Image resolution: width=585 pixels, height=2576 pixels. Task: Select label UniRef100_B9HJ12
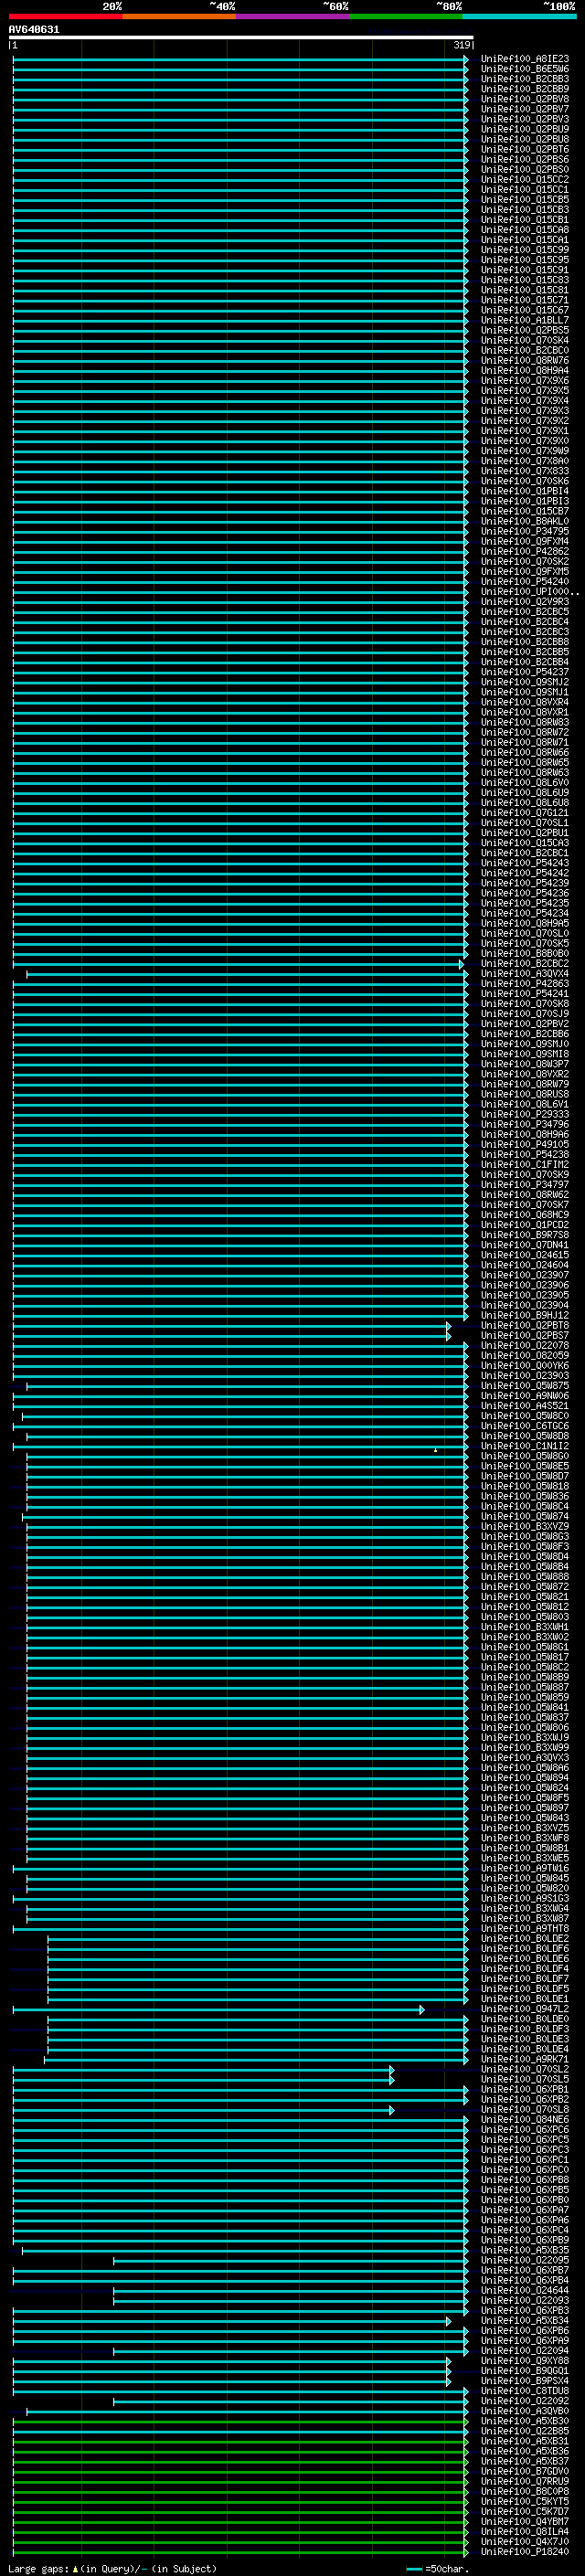click(x=524, y=1316)
